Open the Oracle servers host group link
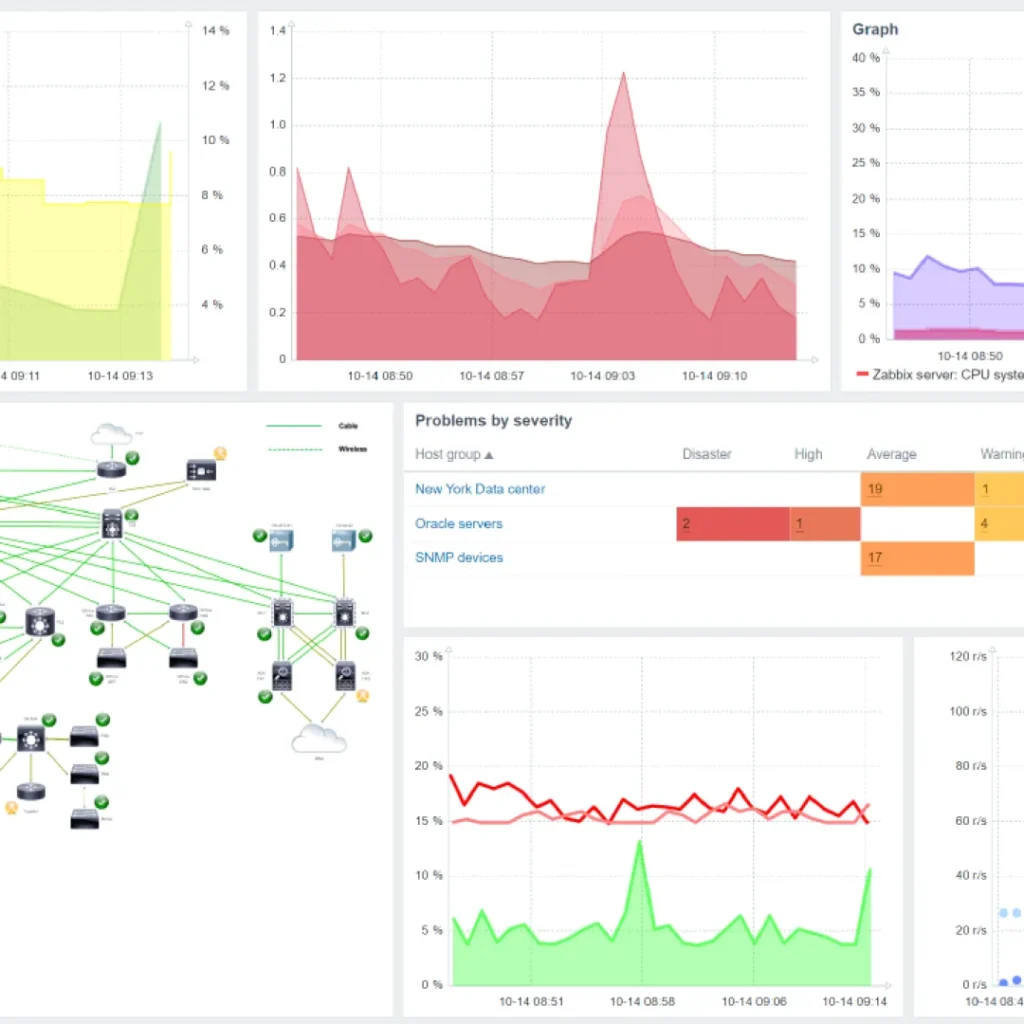1024x1024 pixels. coord(458,524)
